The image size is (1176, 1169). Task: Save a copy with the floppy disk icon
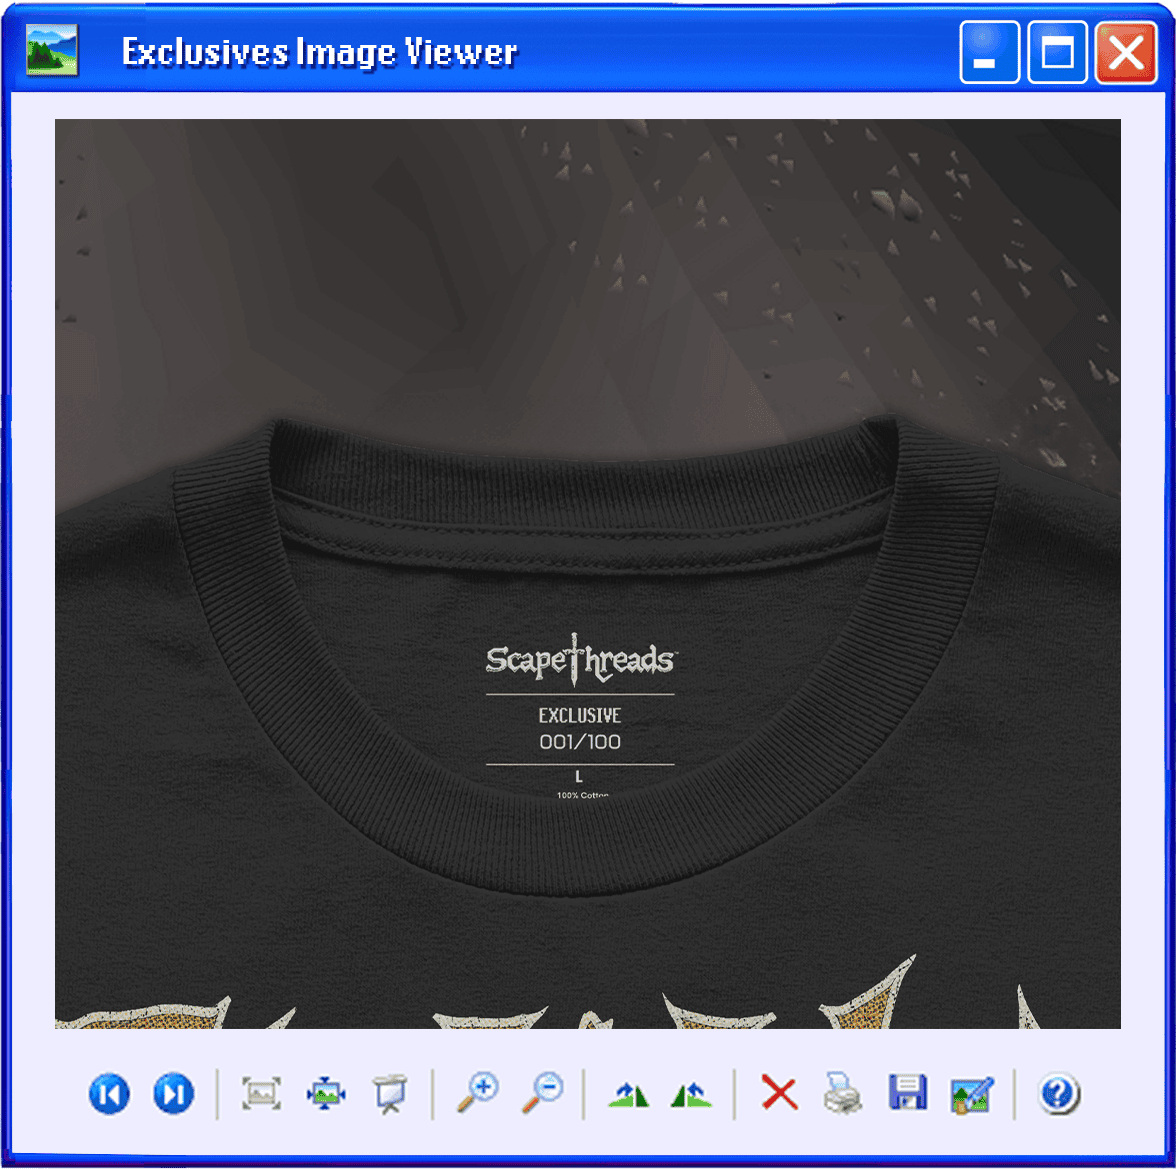click(908, 1093)
